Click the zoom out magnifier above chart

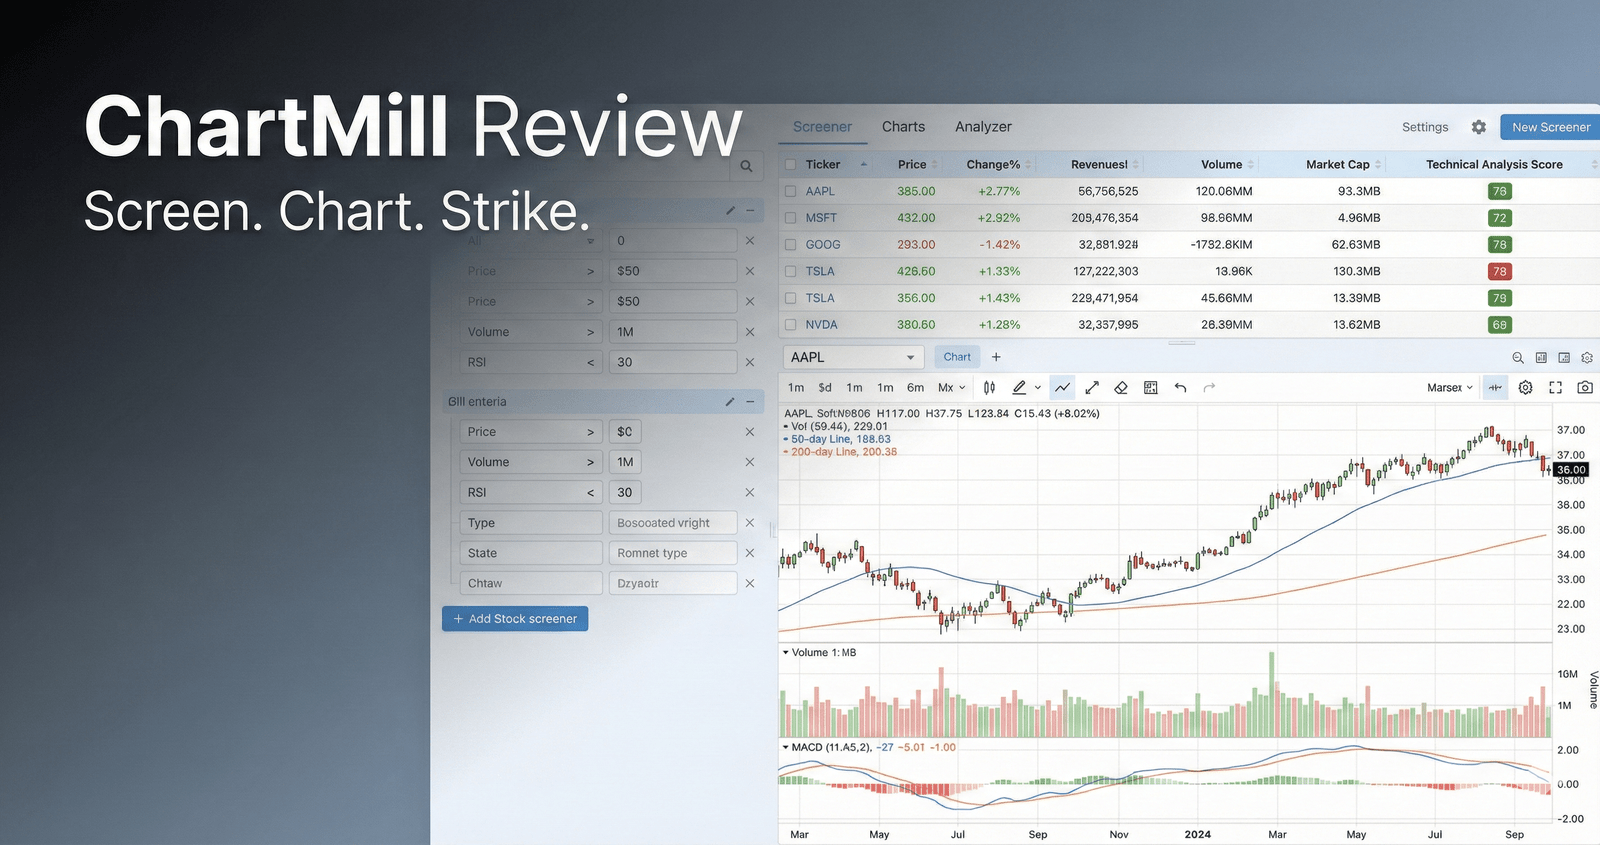coord(1518,358)
